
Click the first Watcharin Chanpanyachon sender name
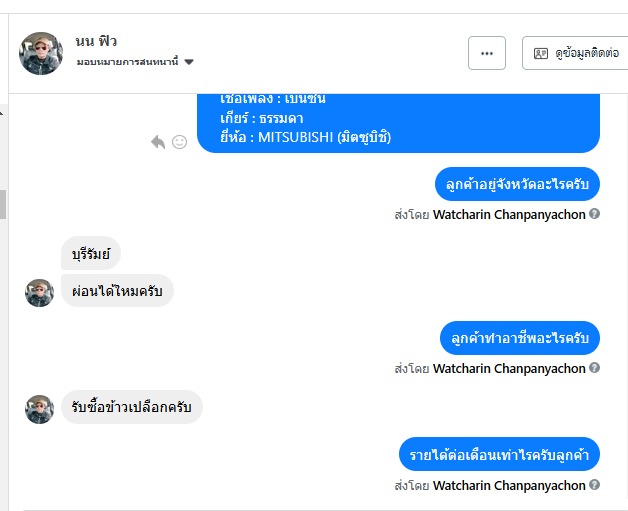pos(509,214)
